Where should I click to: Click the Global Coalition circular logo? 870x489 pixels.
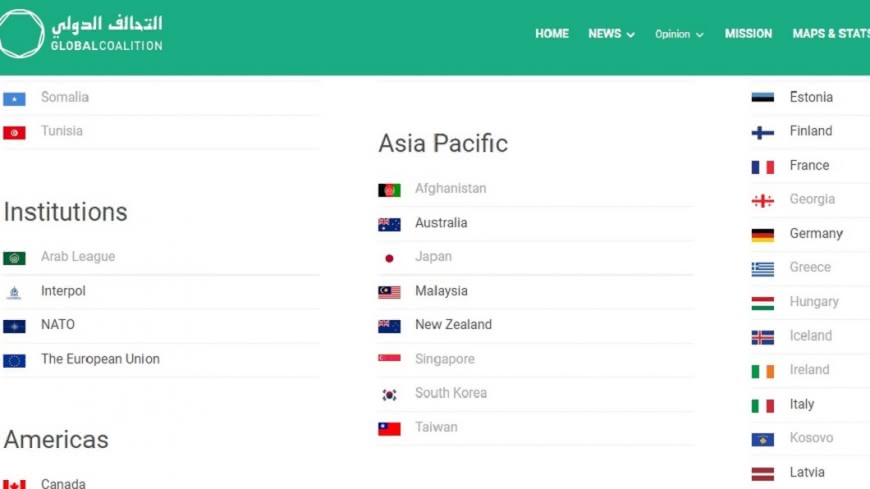(21, 33)
